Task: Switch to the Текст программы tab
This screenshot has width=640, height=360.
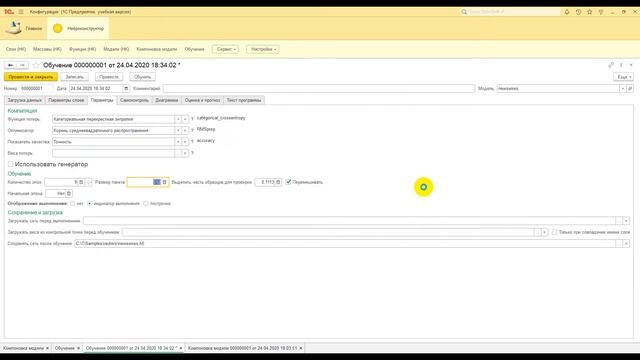Action: click(x=244, y=100)
